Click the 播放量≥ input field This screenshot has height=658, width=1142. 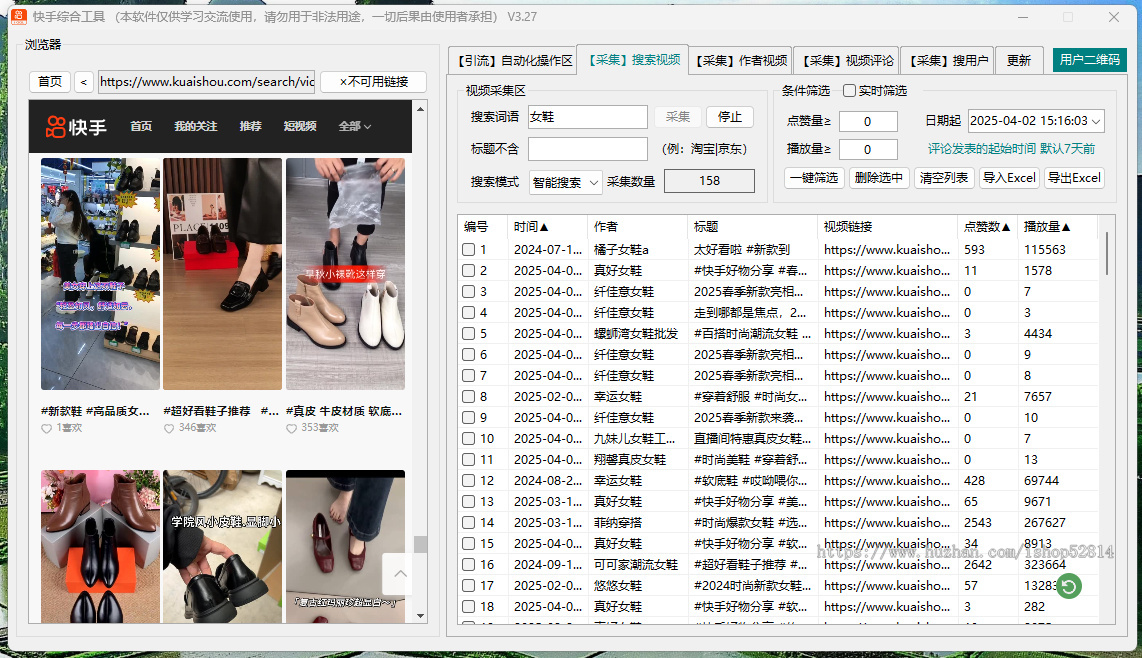pos(867,149)
